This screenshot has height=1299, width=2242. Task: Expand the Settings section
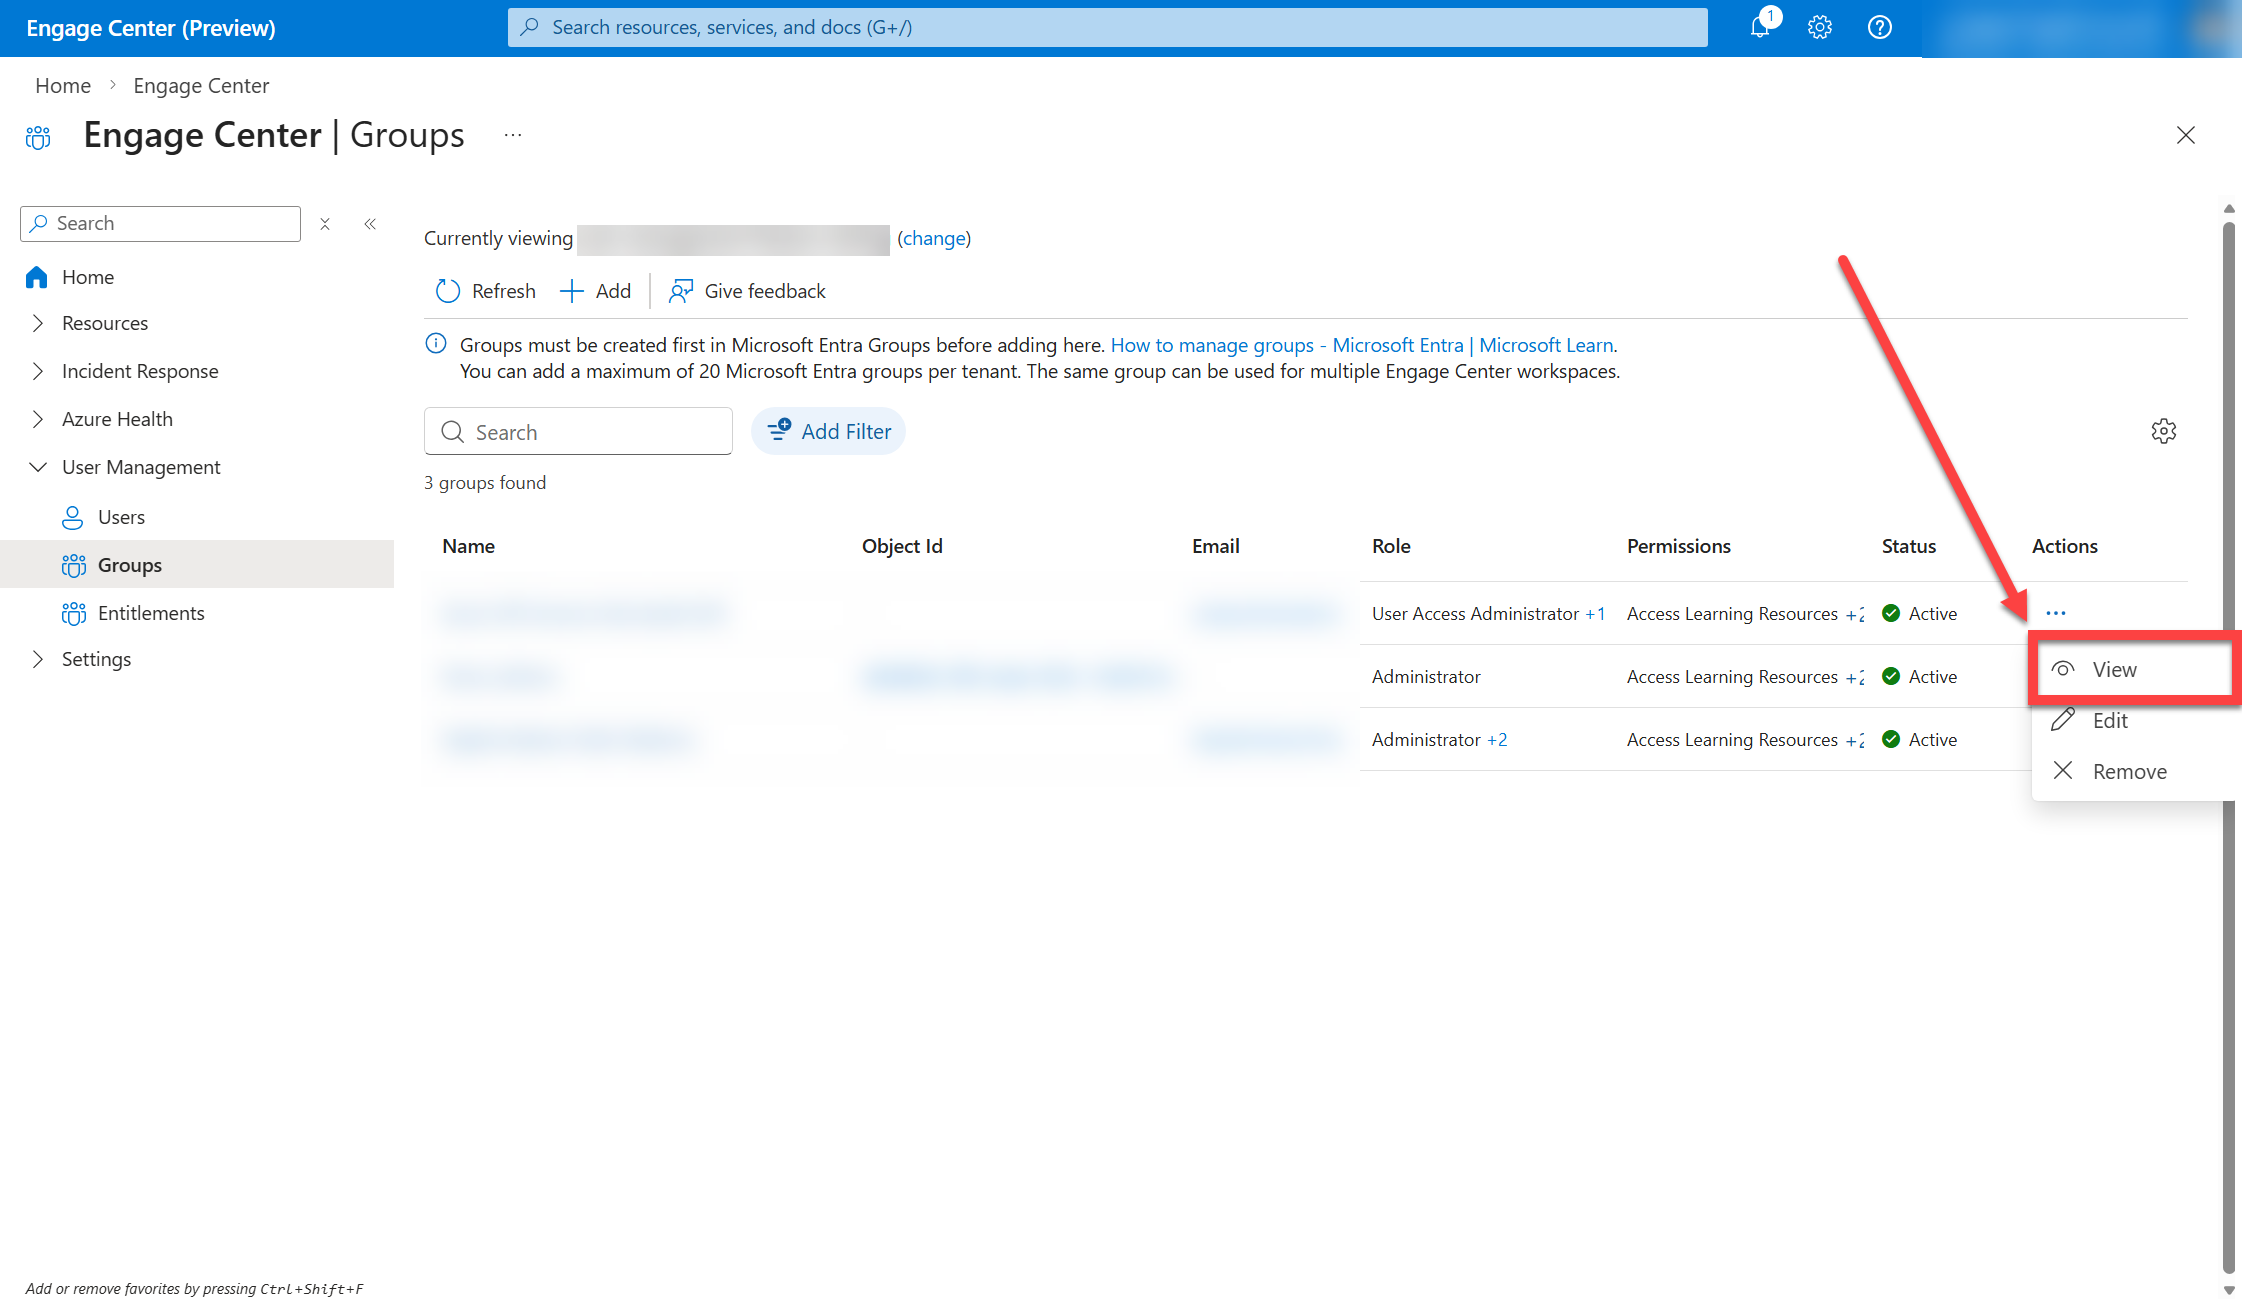(x=38, y=659)
